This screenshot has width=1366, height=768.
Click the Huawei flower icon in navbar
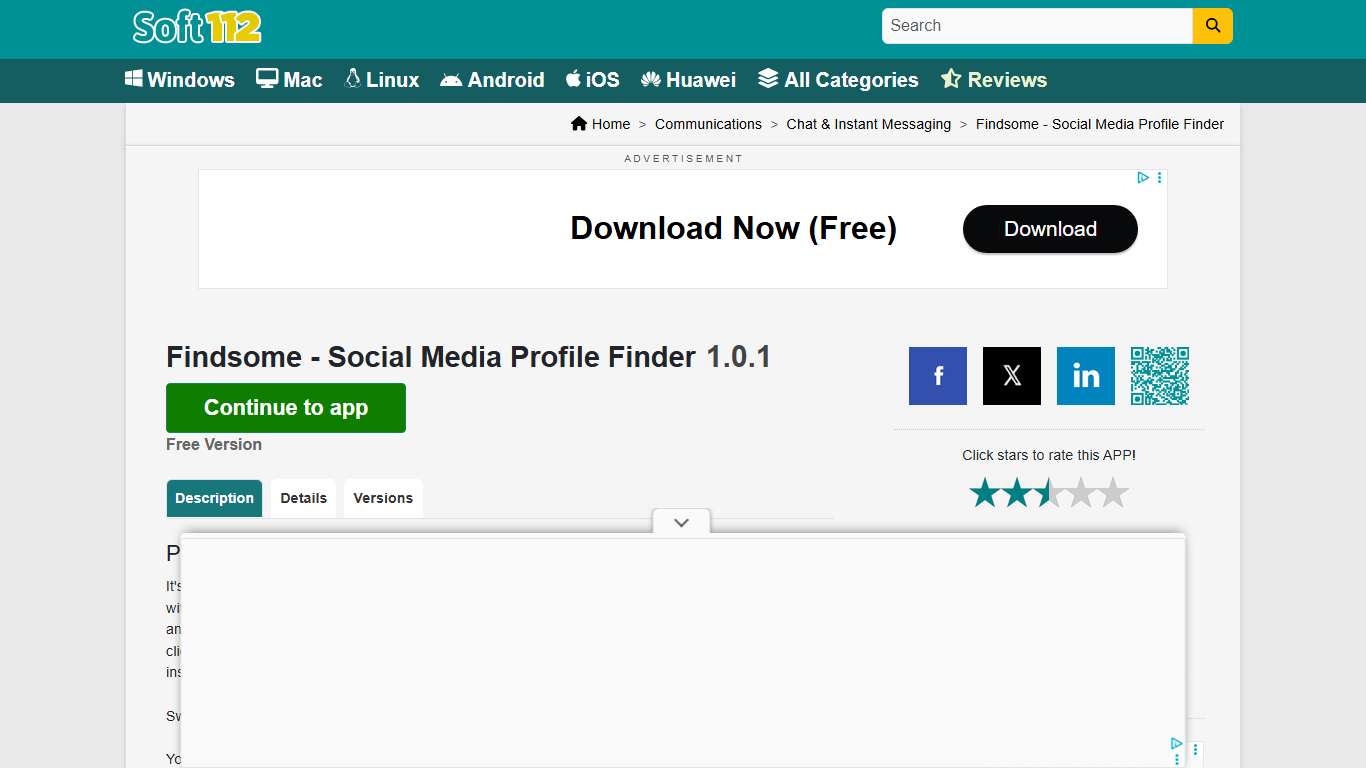[651, 78]
